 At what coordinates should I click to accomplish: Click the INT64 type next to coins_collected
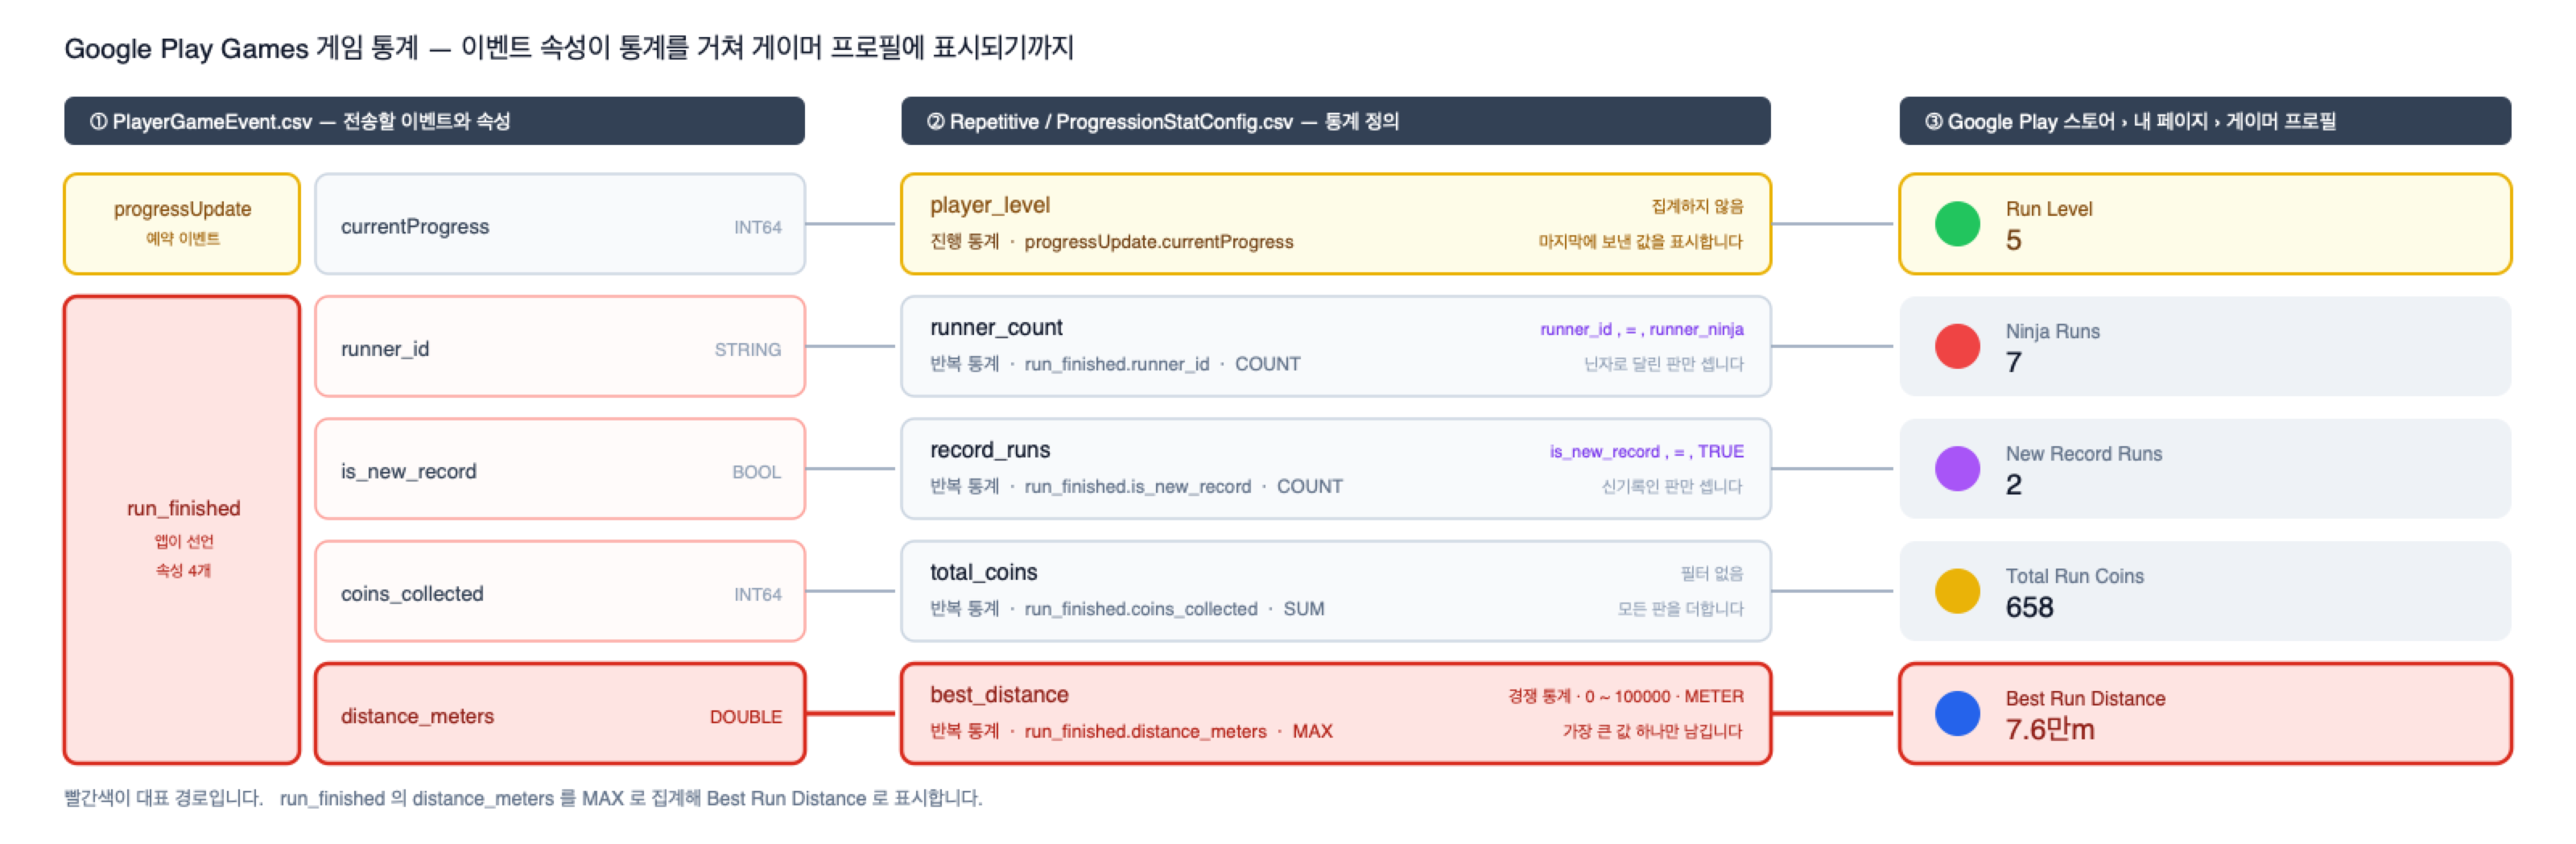point(757,594)
